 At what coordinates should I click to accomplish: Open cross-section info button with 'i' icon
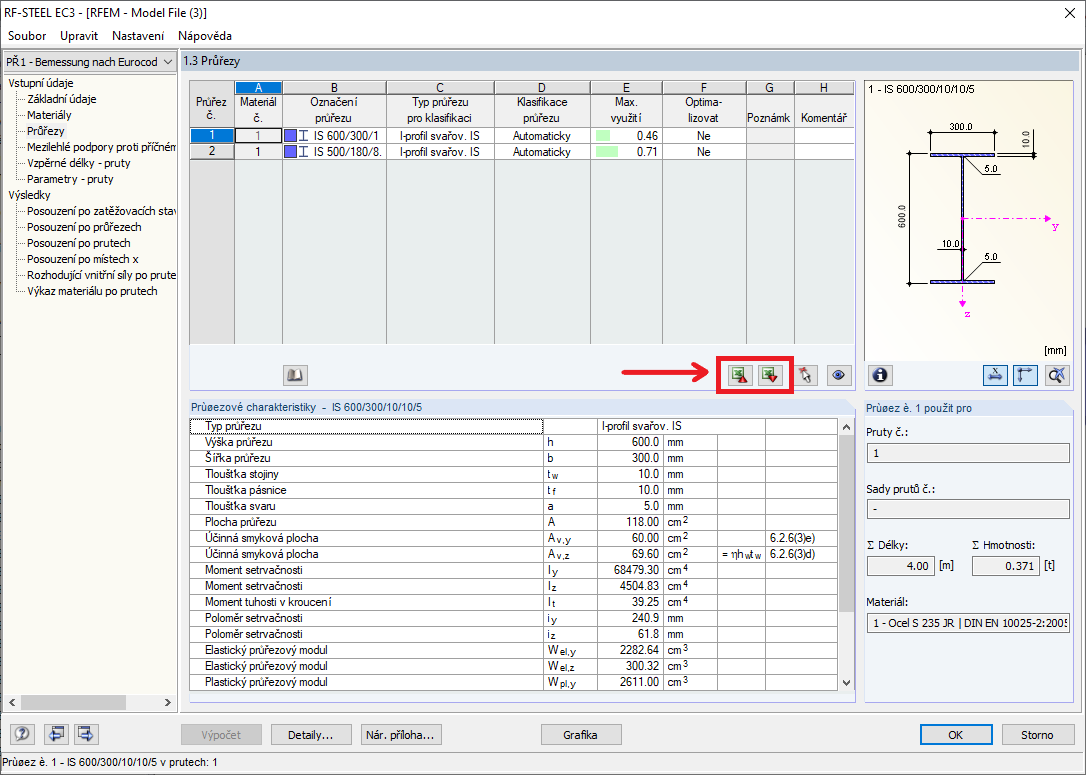click(880, 375)
